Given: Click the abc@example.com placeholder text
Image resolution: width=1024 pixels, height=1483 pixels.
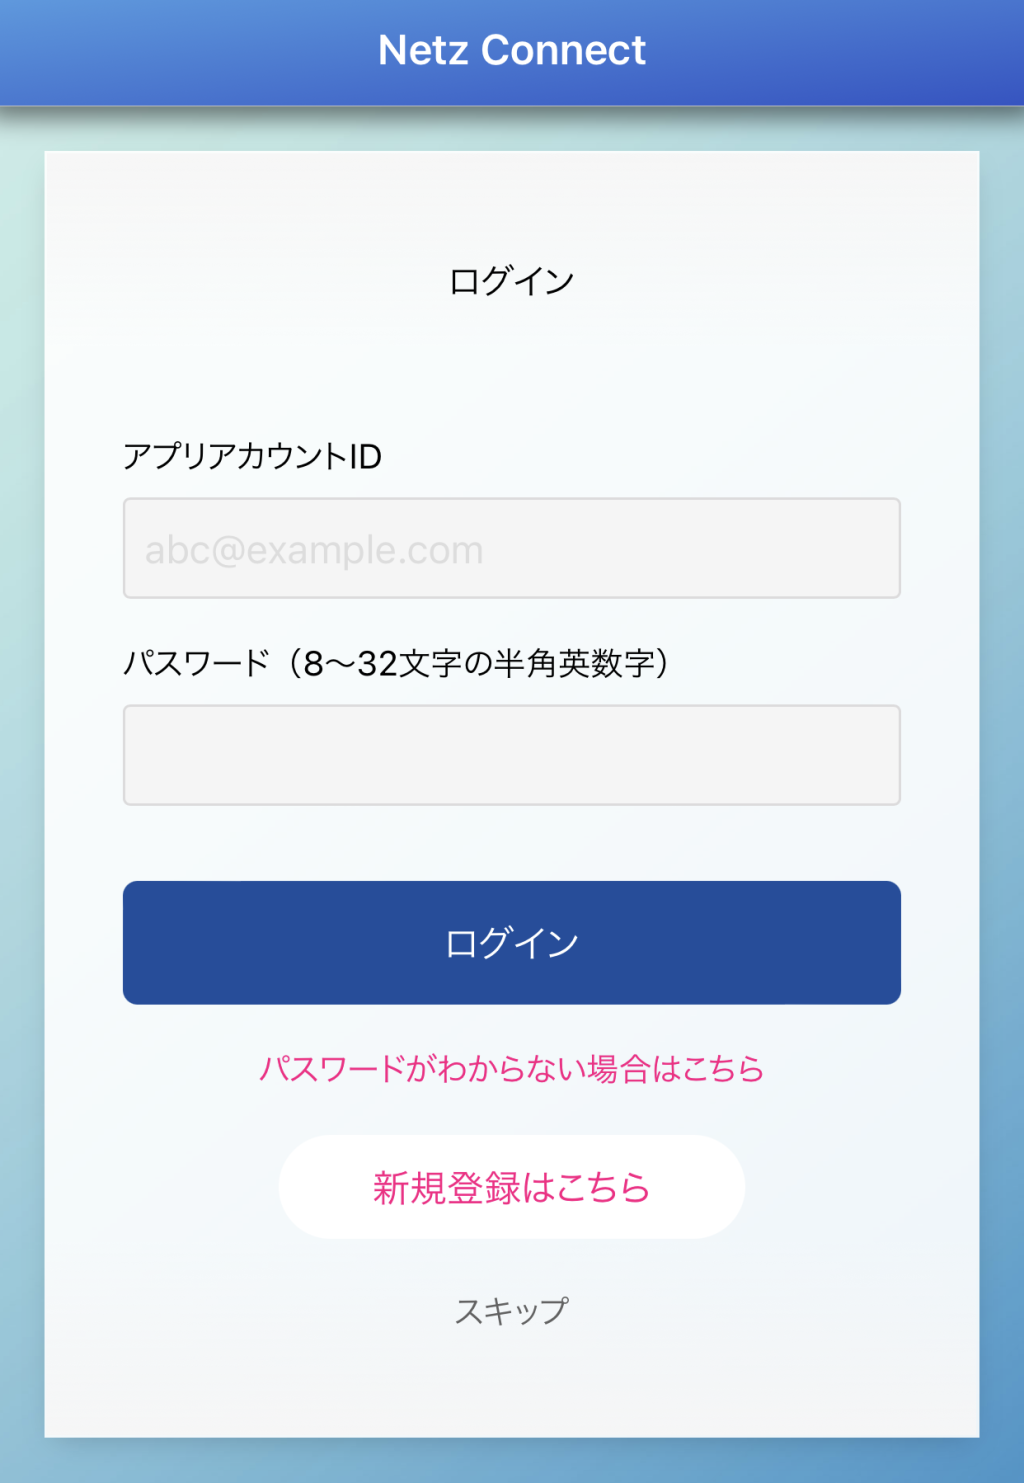Looking at the screenshot, I should 314,550.
